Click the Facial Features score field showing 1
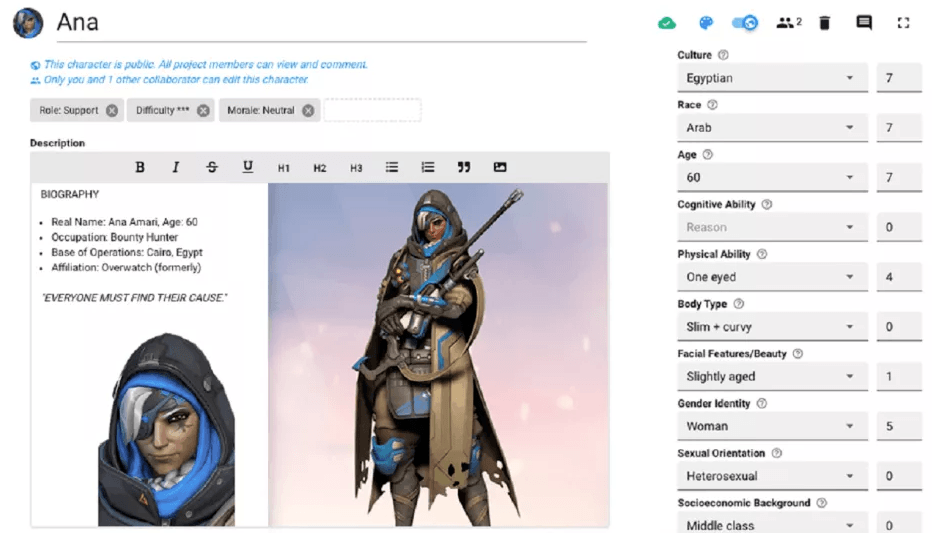The height and width of the screenshot is (533, 935). point(899,377)
